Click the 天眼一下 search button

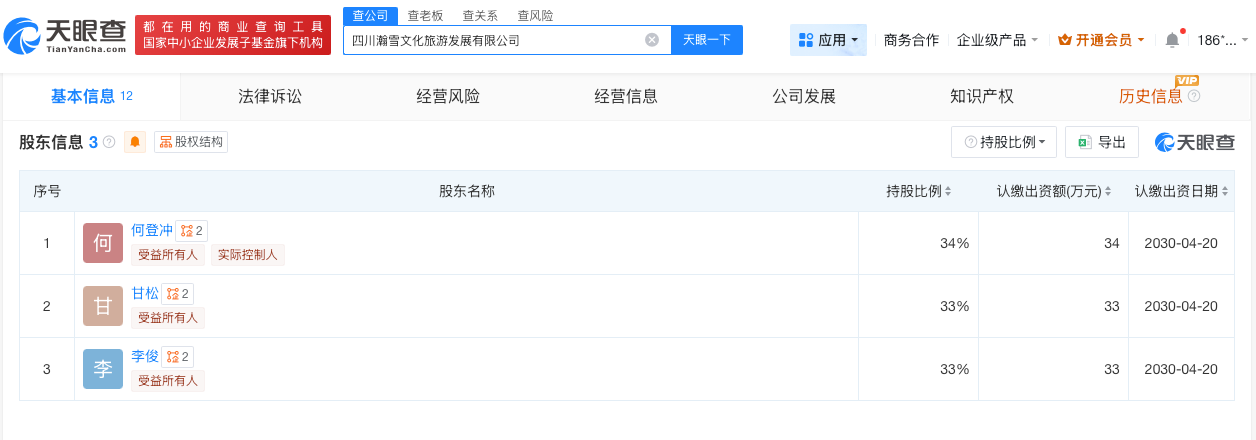tap(707, 40)
